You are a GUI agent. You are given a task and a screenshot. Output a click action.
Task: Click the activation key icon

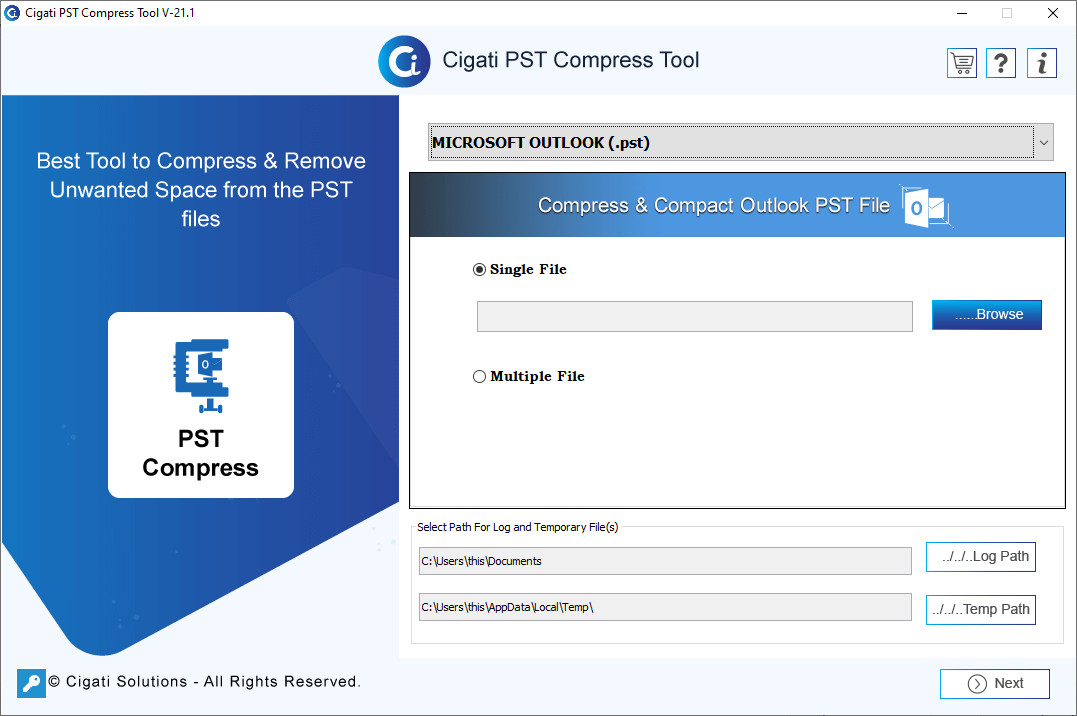click(31, 683)
